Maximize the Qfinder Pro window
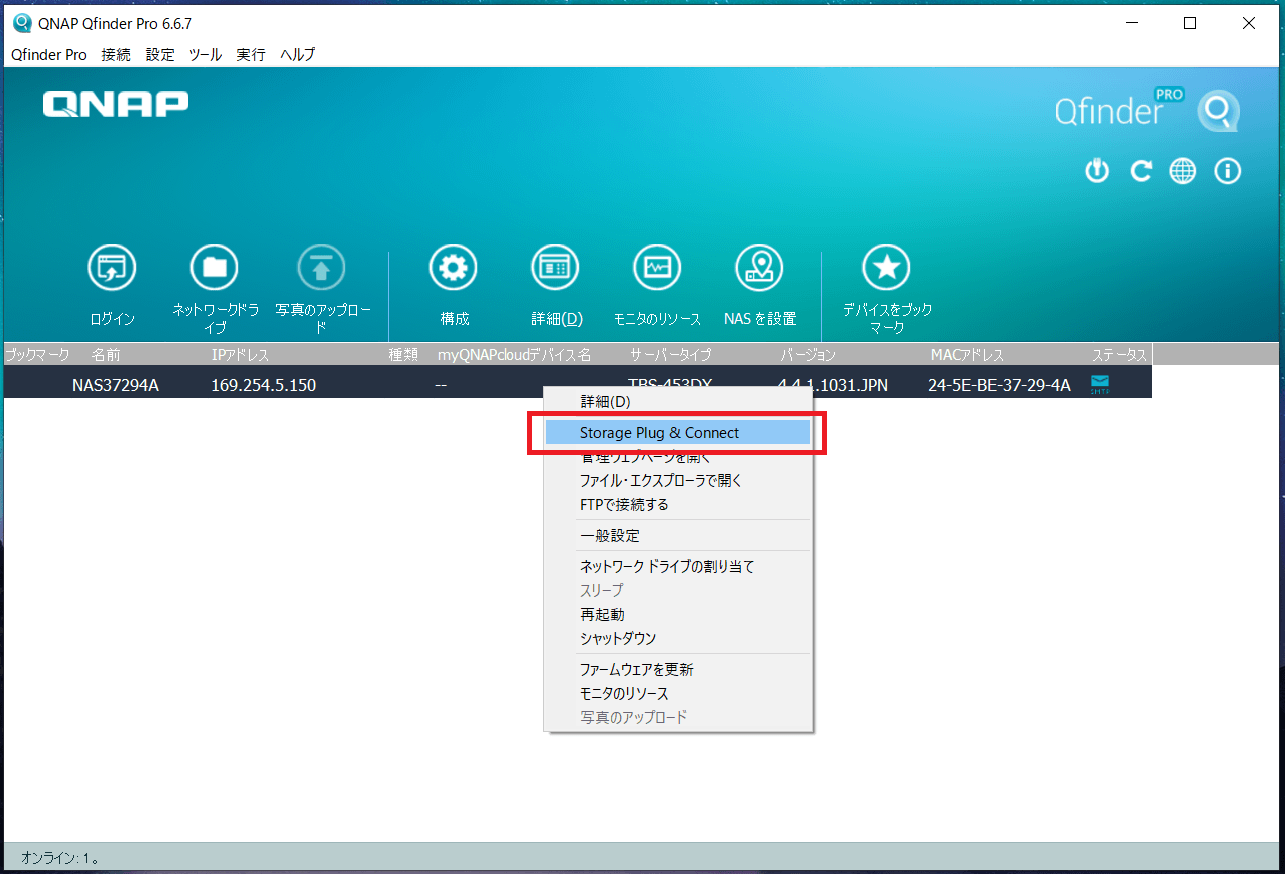The image size is (1285, 874). coord(1190,24)
